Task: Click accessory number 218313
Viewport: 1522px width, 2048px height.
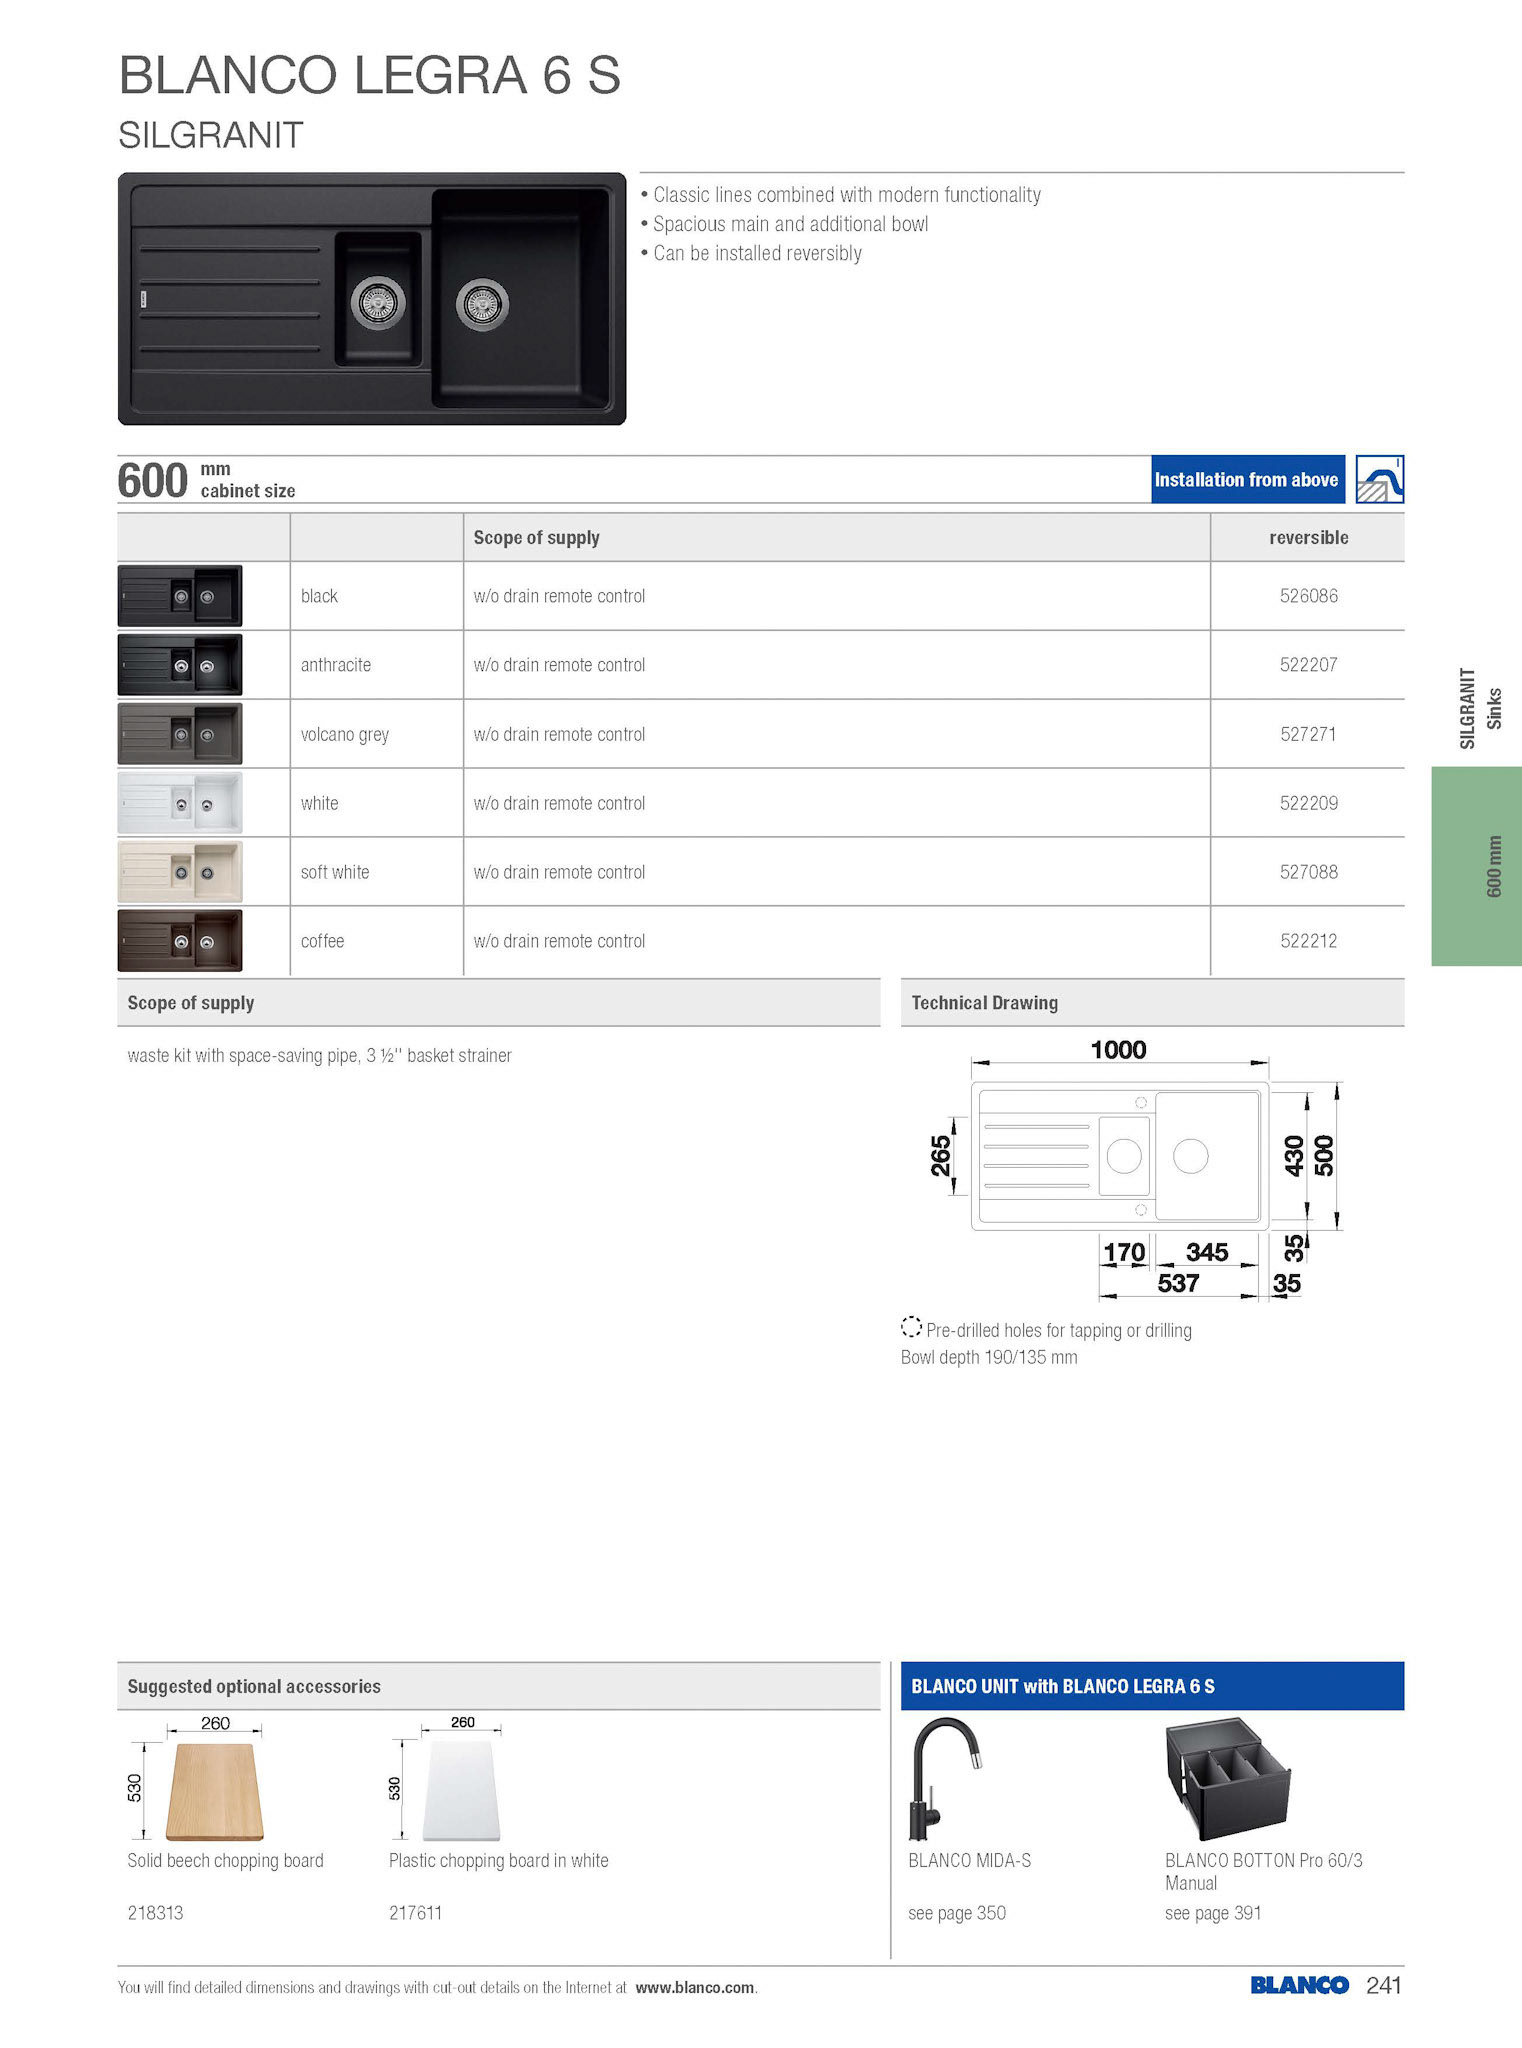Action: coord(155,1913)
